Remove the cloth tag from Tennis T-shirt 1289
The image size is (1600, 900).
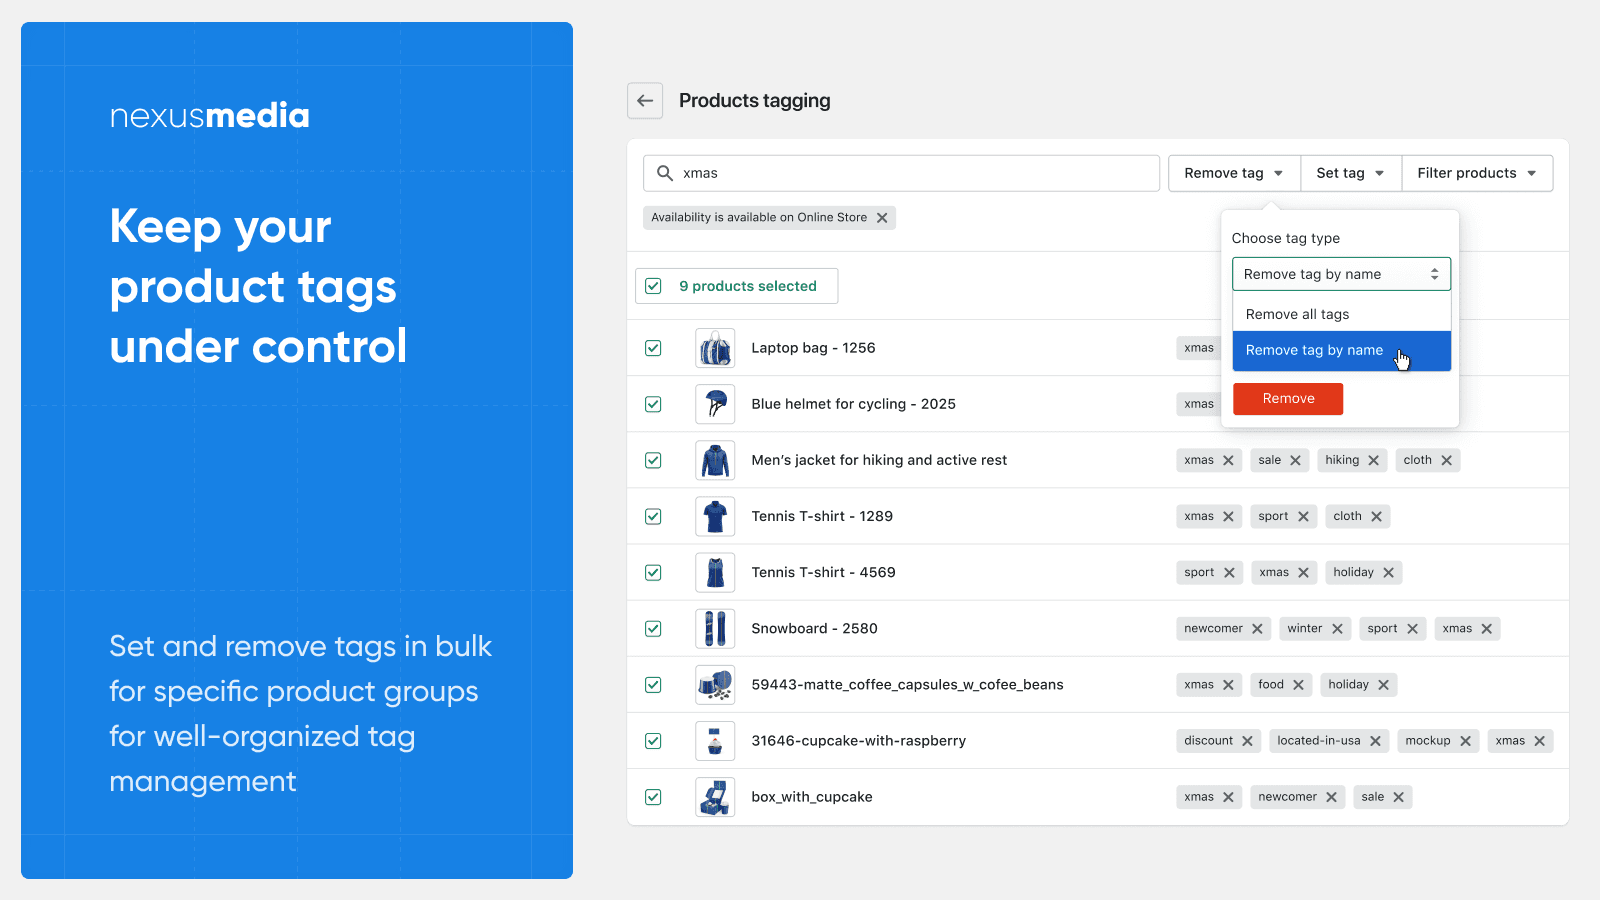pyautogui.click(x=1377, y=516)
